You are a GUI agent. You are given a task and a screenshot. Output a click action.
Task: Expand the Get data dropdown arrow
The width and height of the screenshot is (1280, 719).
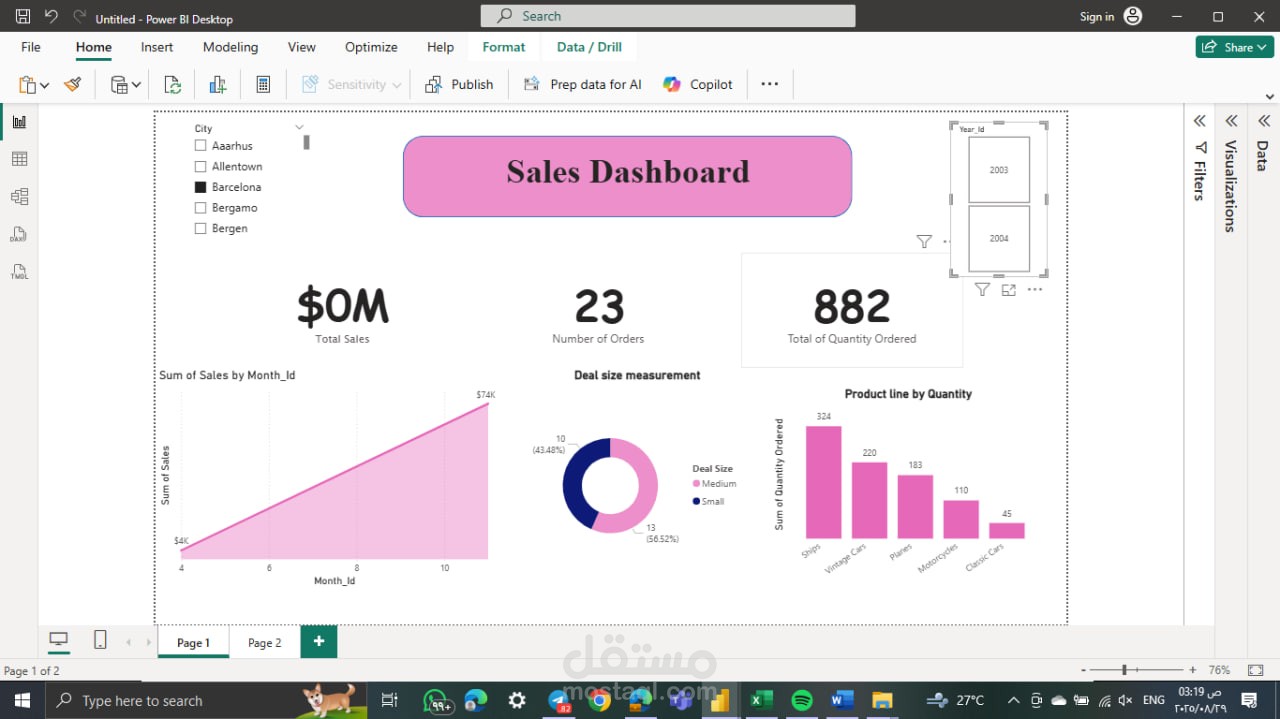click(x=137, y=86)
